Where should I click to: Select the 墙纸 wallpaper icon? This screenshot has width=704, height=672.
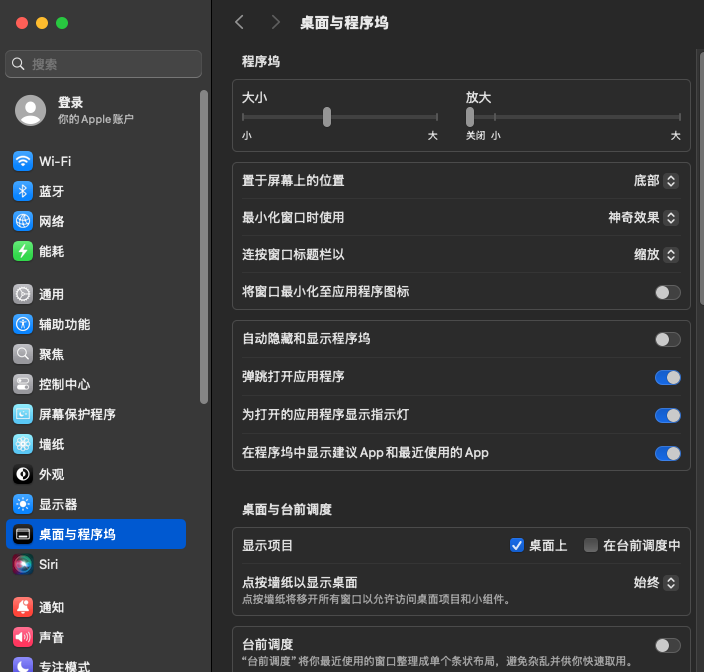[23, 444]
